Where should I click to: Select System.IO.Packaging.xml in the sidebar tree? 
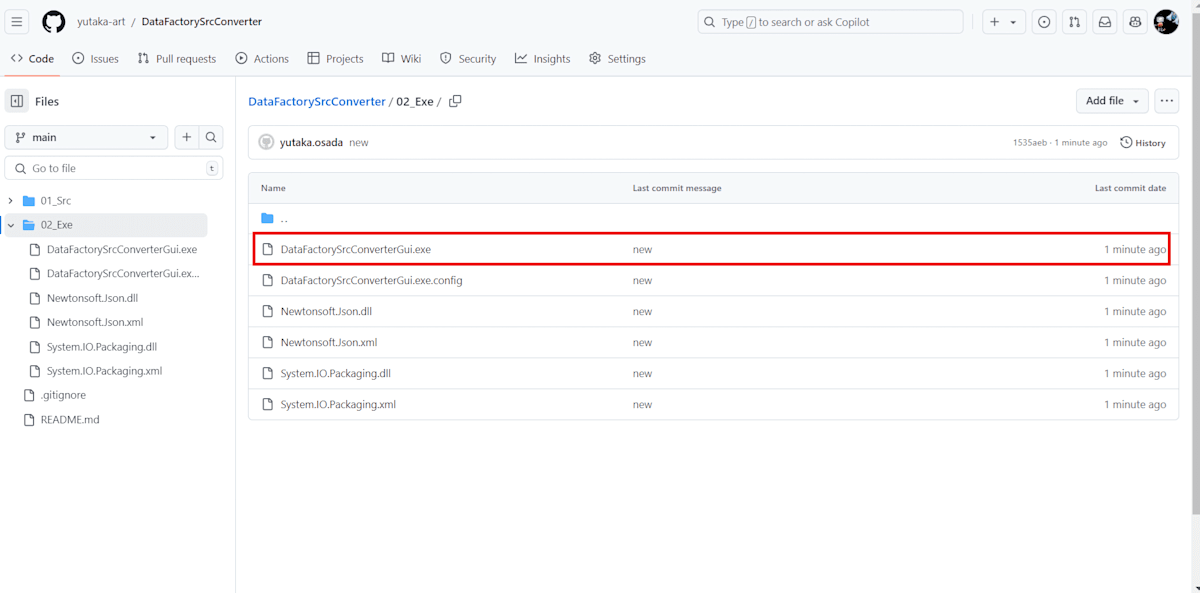[104, 371]
